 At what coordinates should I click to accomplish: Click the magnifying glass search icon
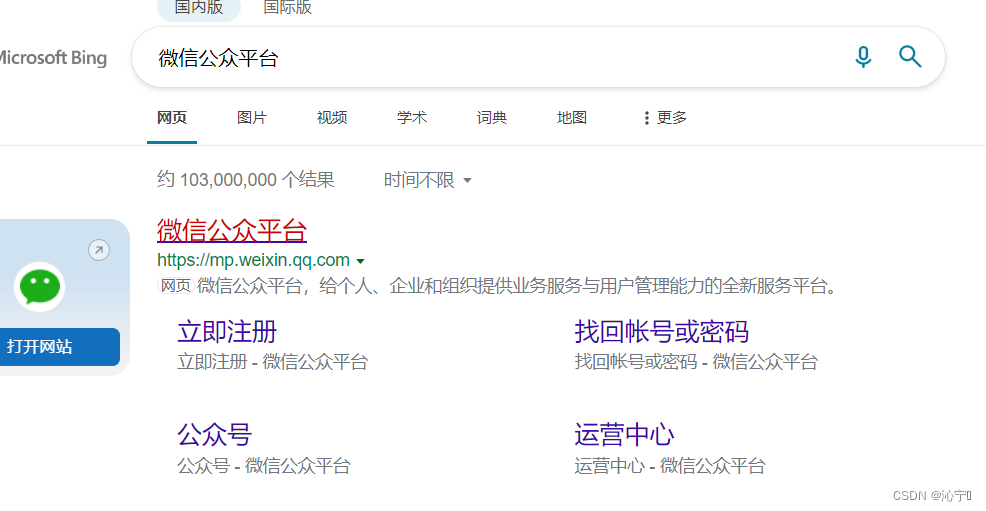tap(909, 57)
